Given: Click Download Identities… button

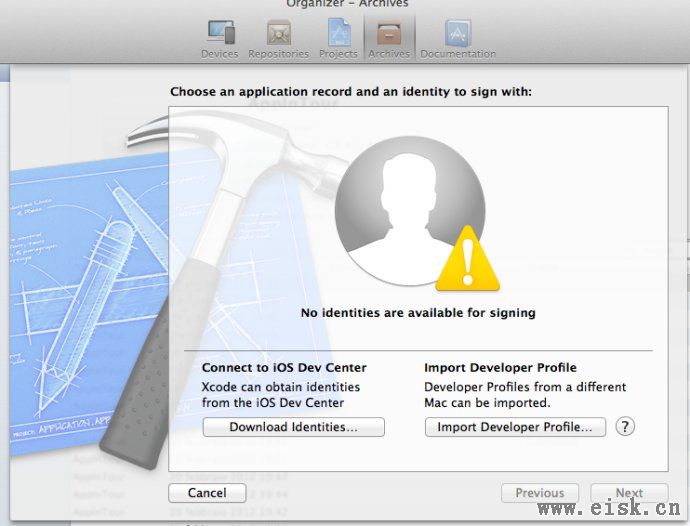Looking at the screenshot, I should [x=294, y=427].
